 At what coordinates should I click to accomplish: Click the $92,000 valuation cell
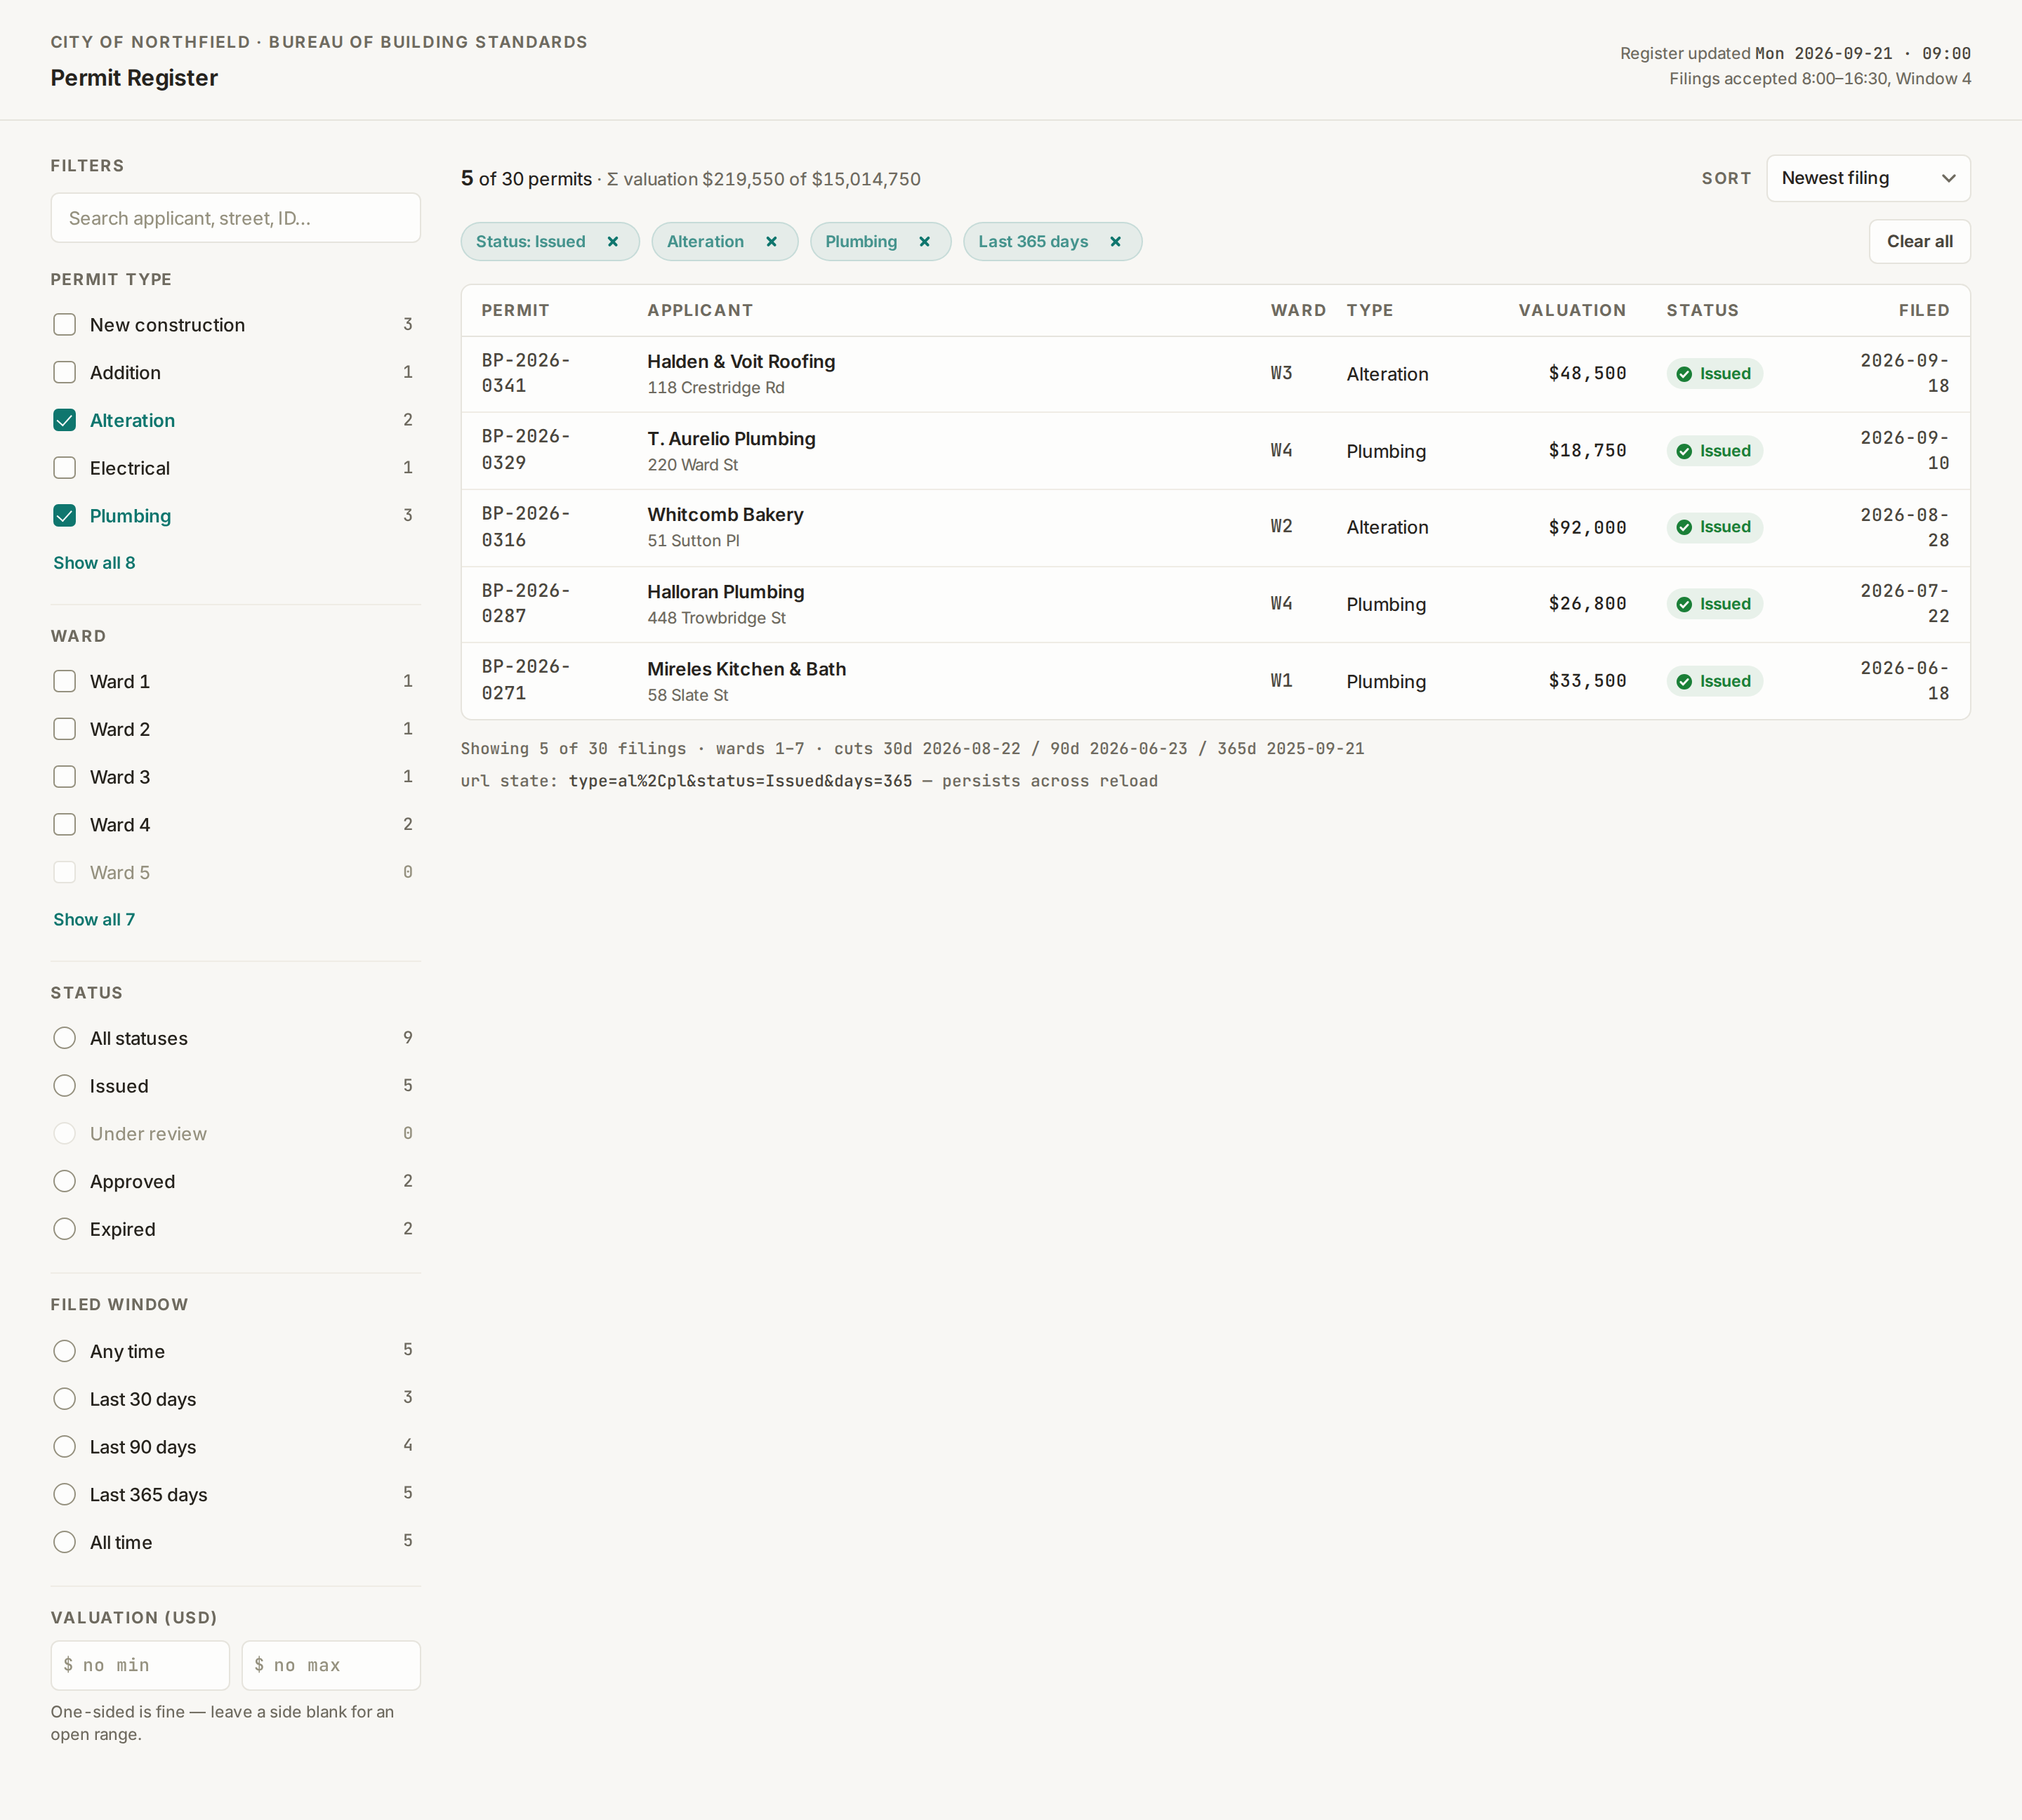(x=1587, y=528)
